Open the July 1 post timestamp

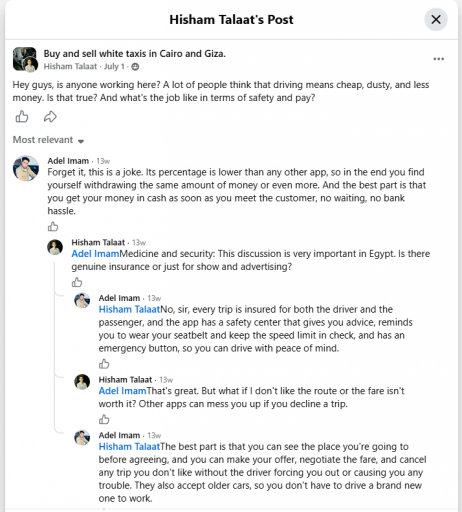tap(114, 67)
